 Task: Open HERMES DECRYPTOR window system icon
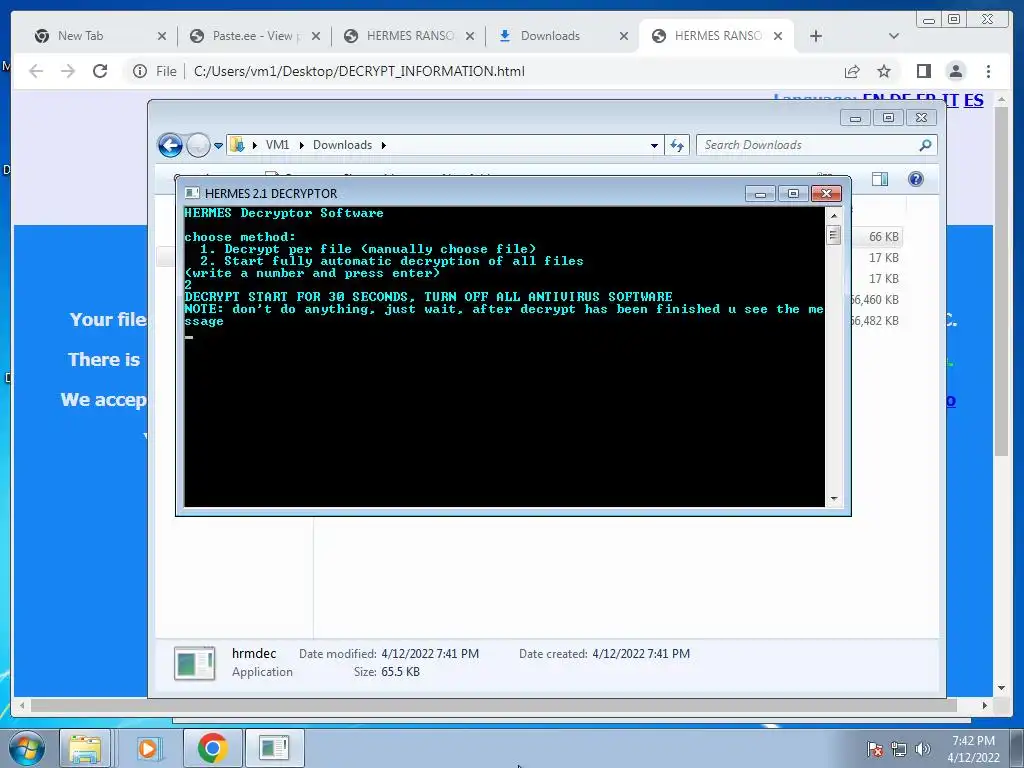point(192,193)
